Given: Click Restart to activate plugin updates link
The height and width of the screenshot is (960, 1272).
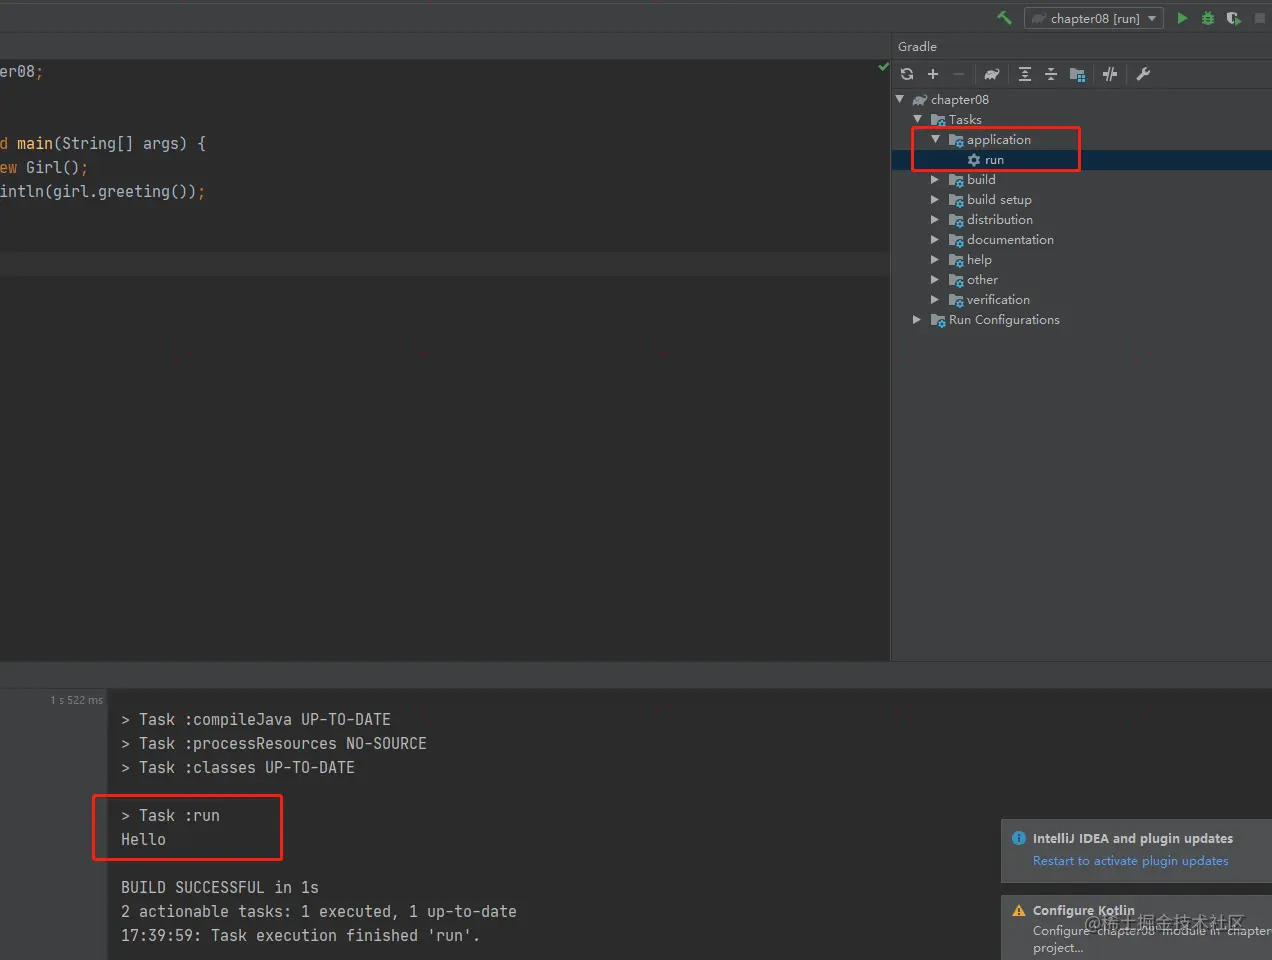Looking at the screenshot, I should 1130,861.
